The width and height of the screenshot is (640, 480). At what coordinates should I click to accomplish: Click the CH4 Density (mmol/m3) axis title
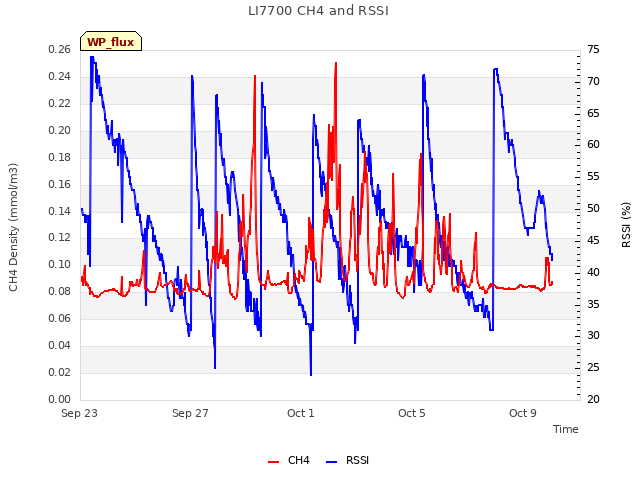13,227
